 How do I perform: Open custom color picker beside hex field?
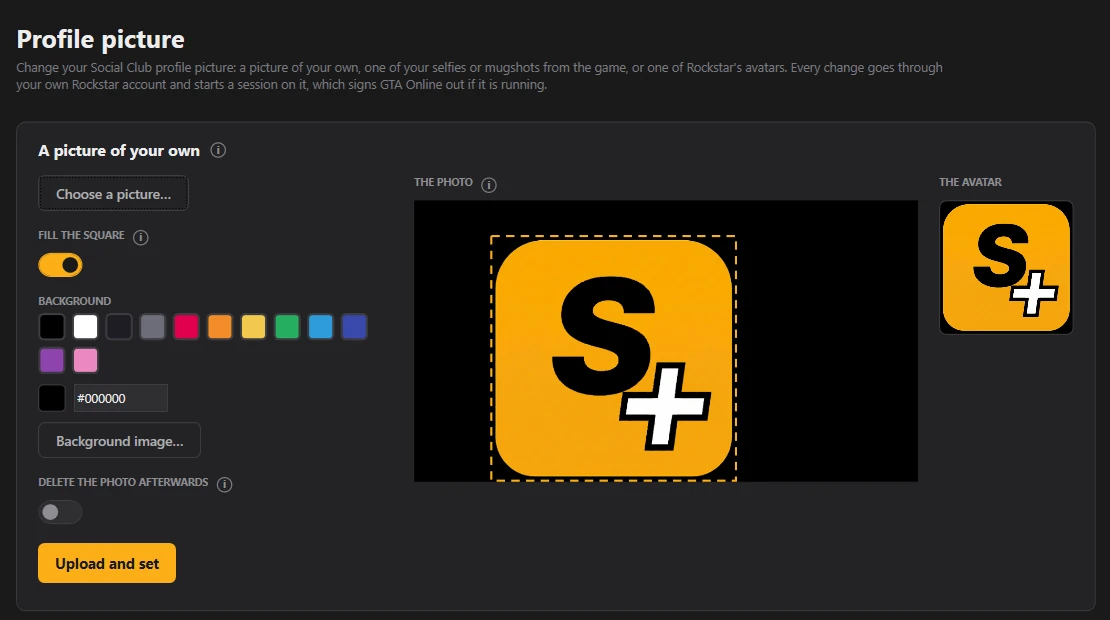tap(52, 398)
